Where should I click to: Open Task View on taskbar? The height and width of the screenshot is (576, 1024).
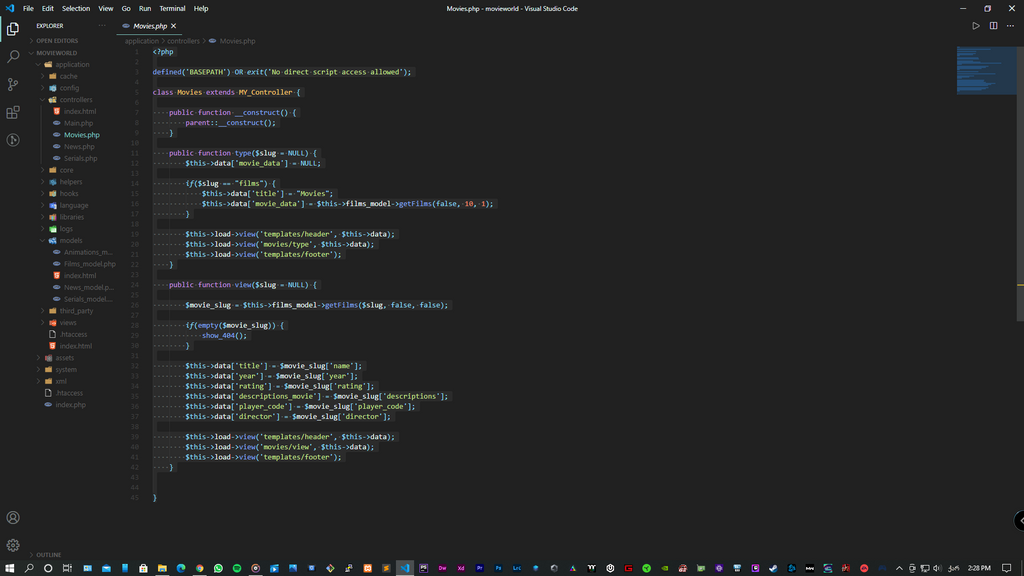coord(67,568)
